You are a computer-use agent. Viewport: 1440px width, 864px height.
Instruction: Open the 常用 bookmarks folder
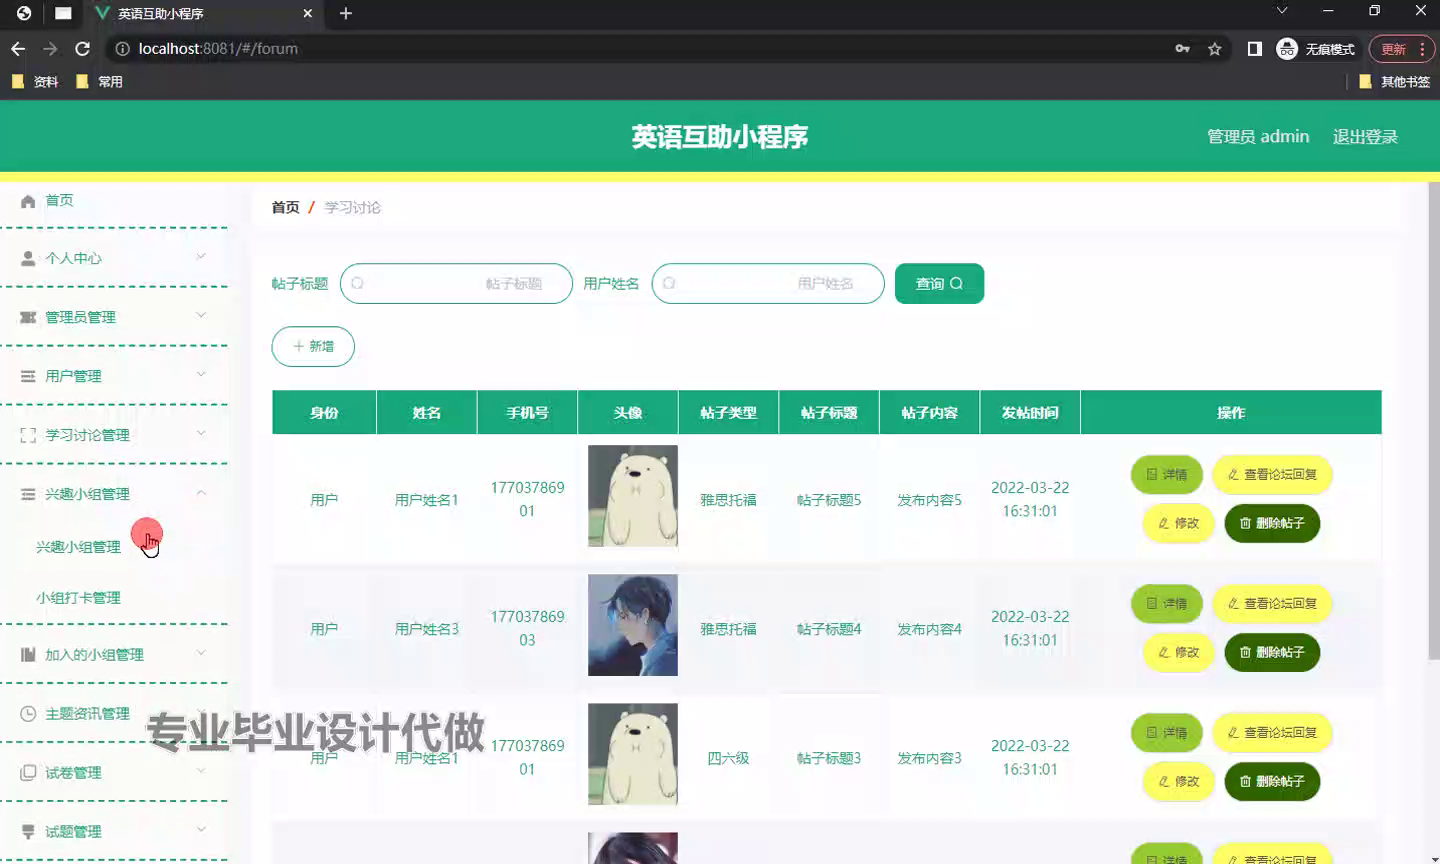tap(99, 82)
